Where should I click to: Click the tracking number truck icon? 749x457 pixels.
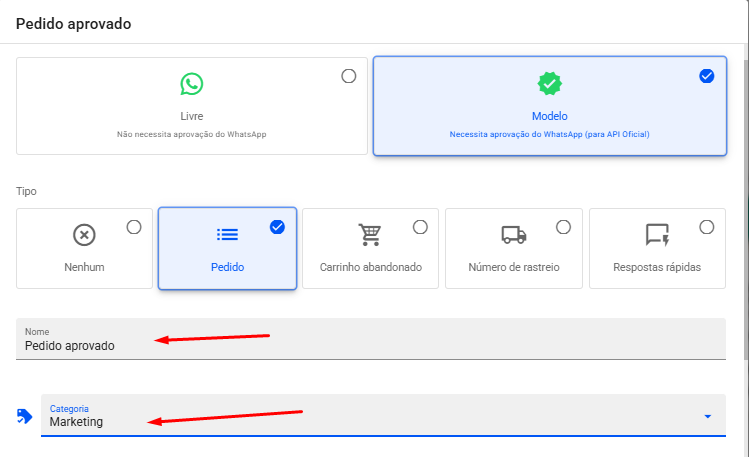(513, 235)
